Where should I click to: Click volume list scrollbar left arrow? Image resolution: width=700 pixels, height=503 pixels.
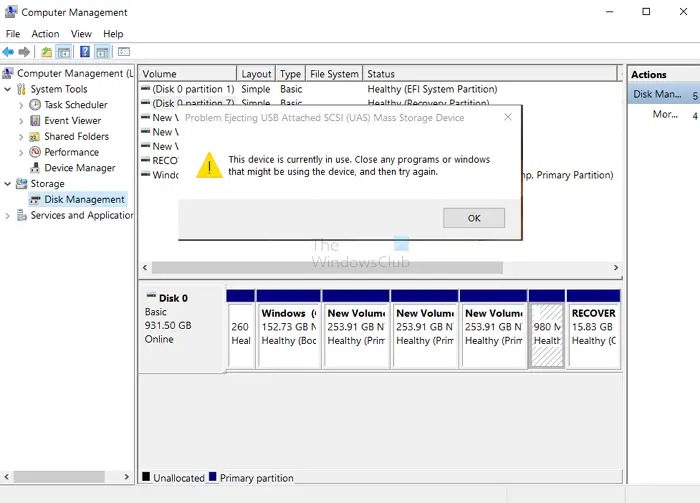click(145, 268)
